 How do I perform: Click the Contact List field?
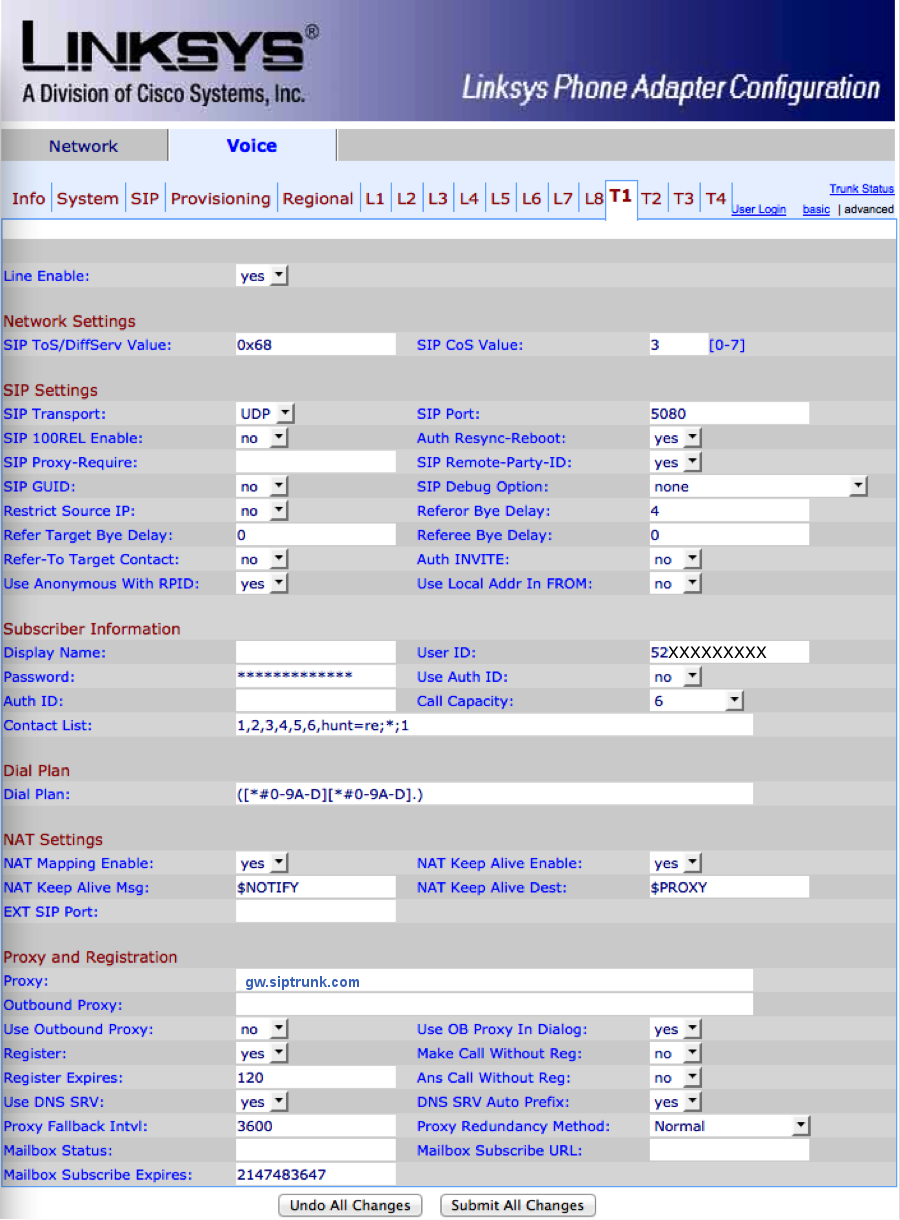pos(494,725)
